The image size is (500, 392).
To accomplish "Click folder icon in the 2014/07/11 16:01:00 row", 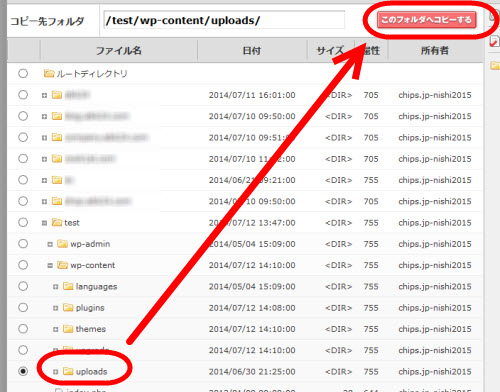I will tap(57, 95).
